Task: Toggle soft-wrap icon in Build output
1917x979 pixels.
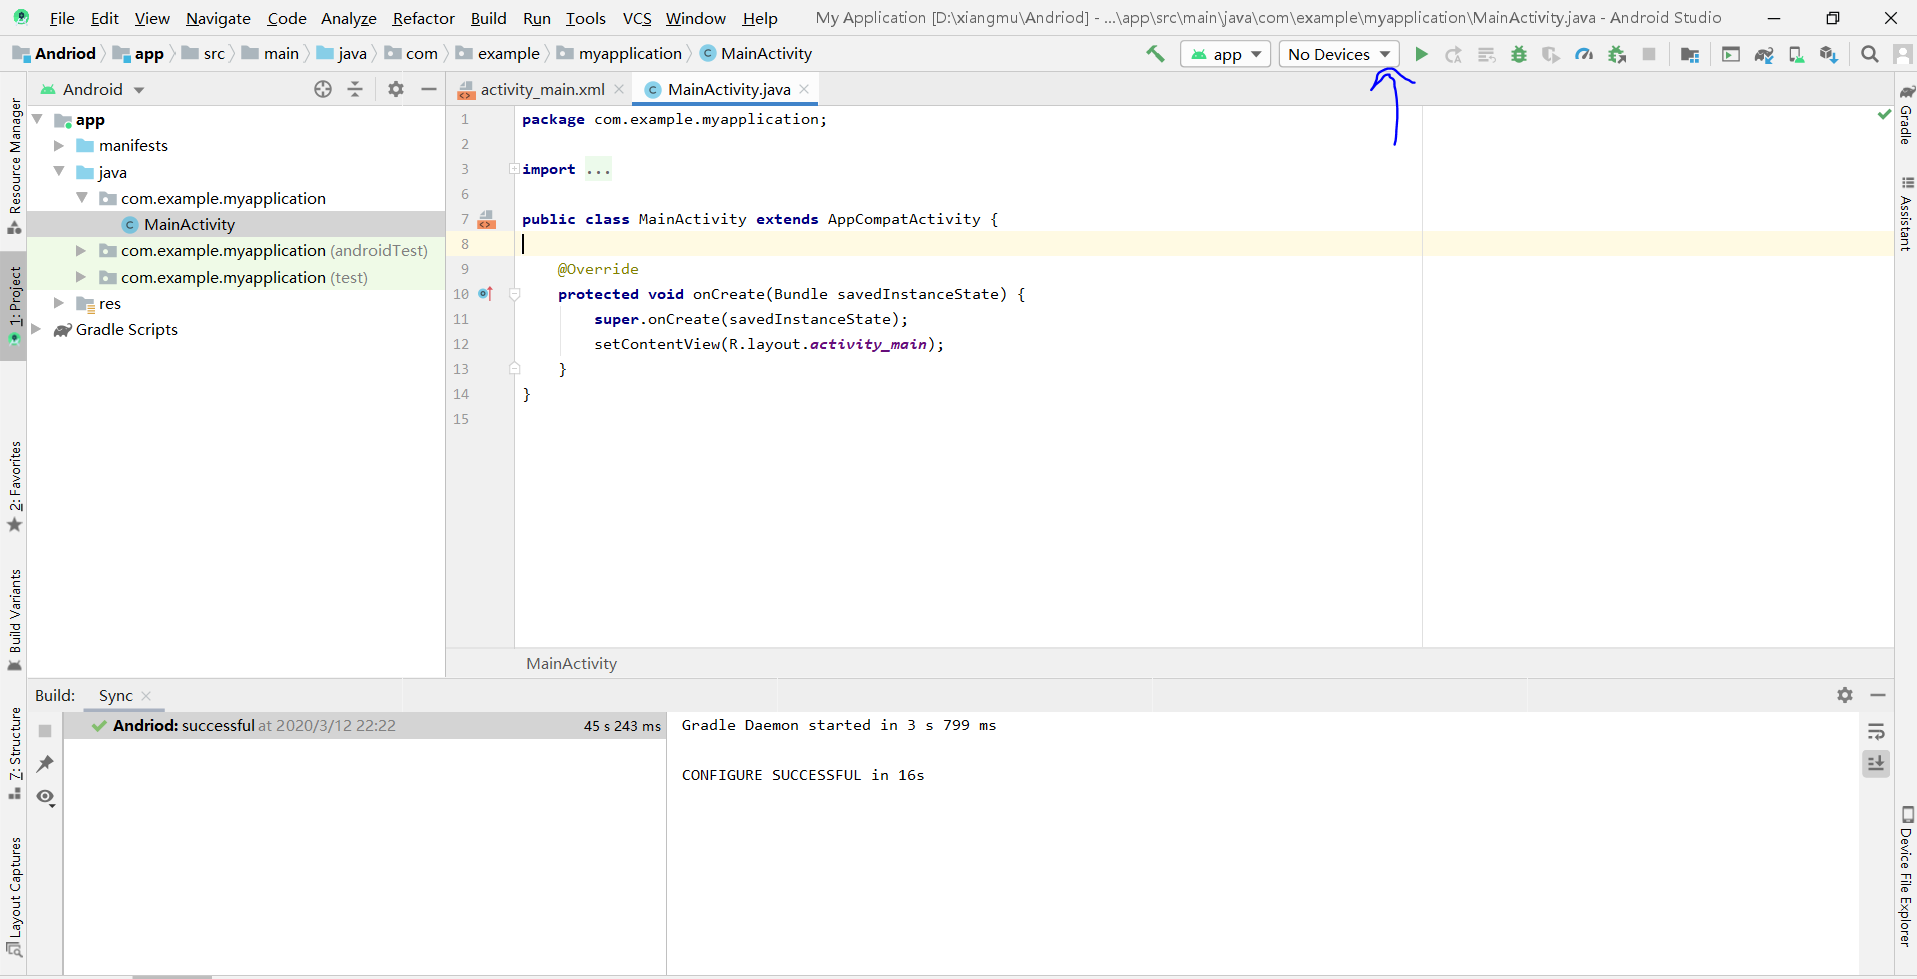Action: (1876, 731)
